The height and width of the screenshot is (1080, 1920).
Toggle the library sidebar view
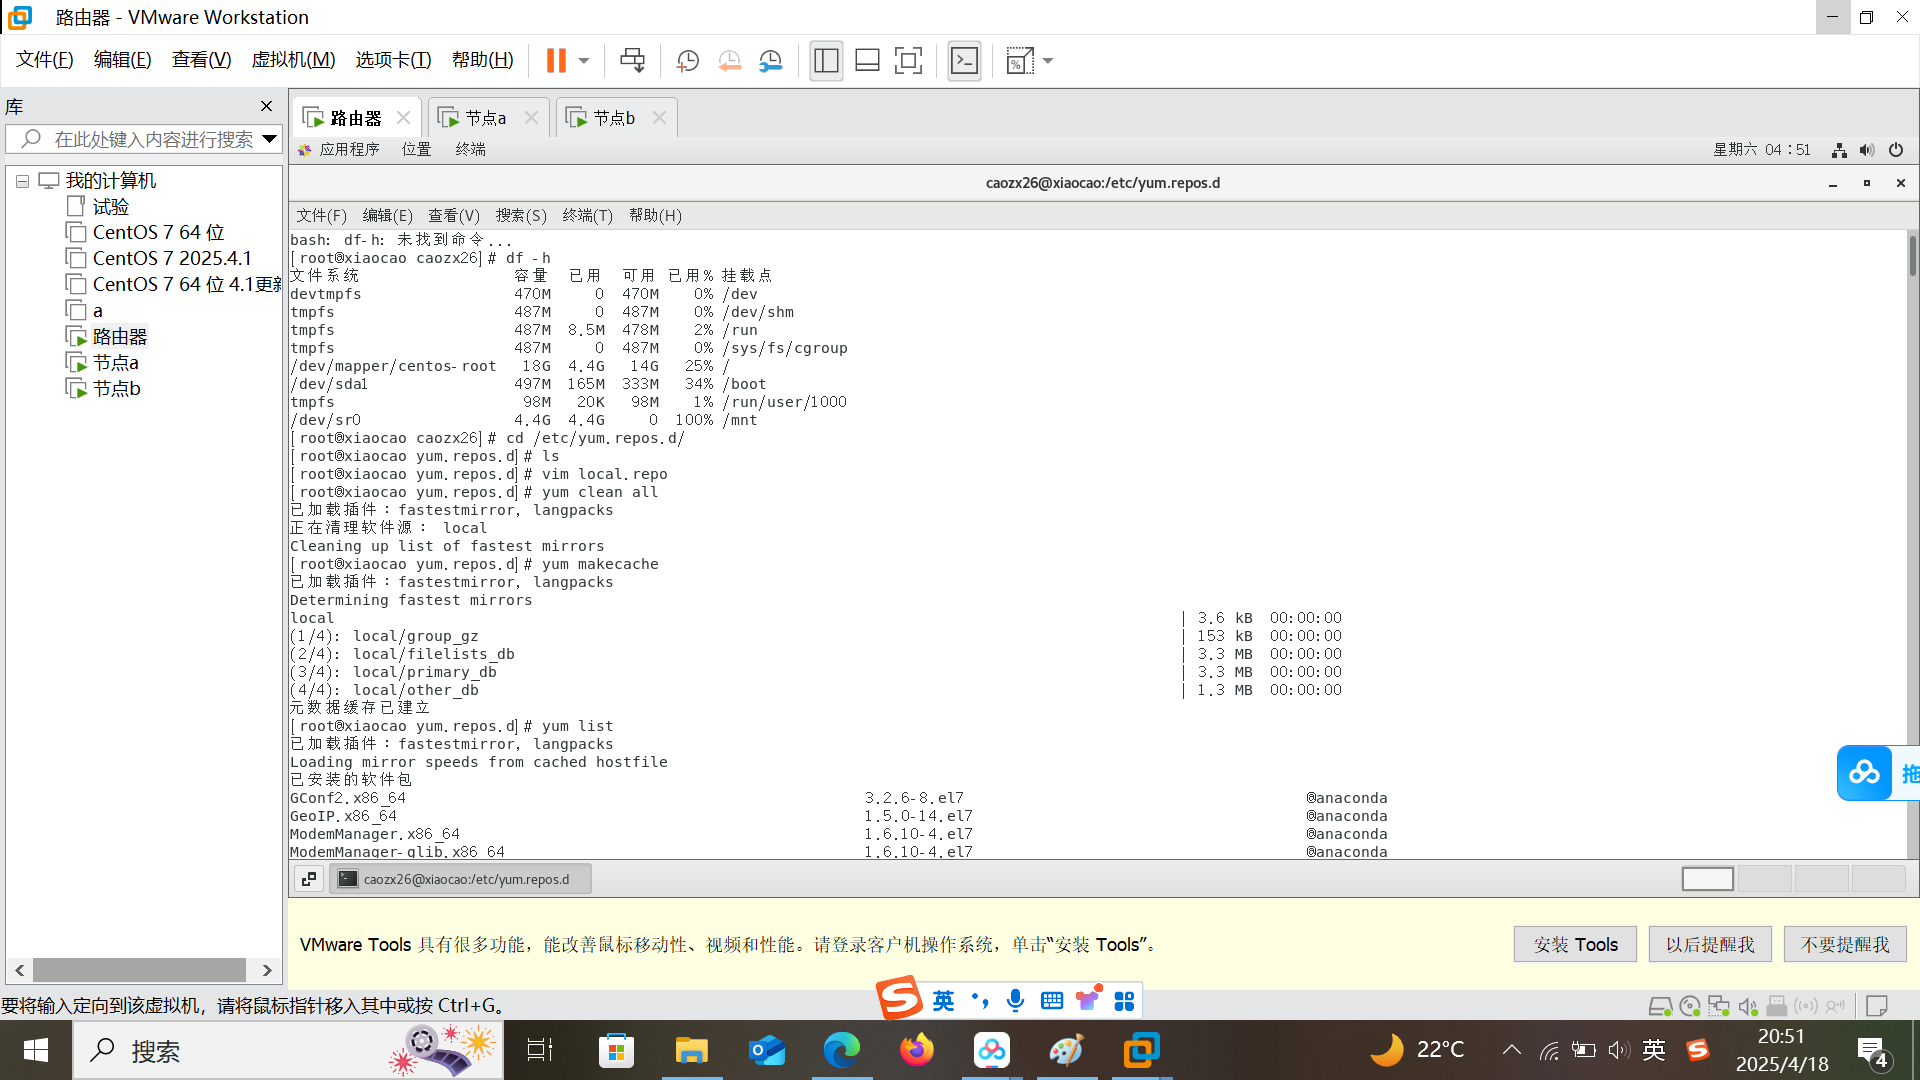click(x=826, y=61)
